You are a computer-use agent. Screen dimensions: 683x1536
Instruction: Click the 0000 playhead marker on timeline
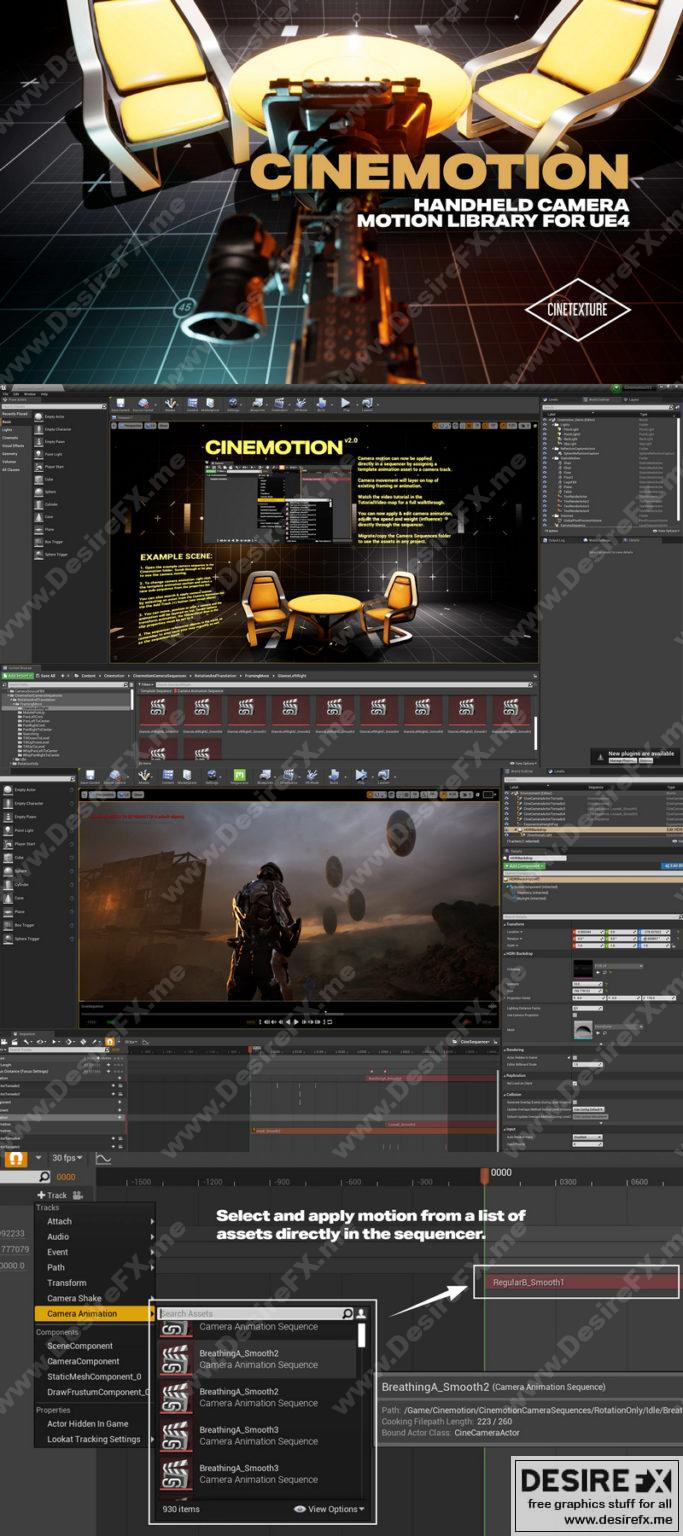click(485, 1174)
